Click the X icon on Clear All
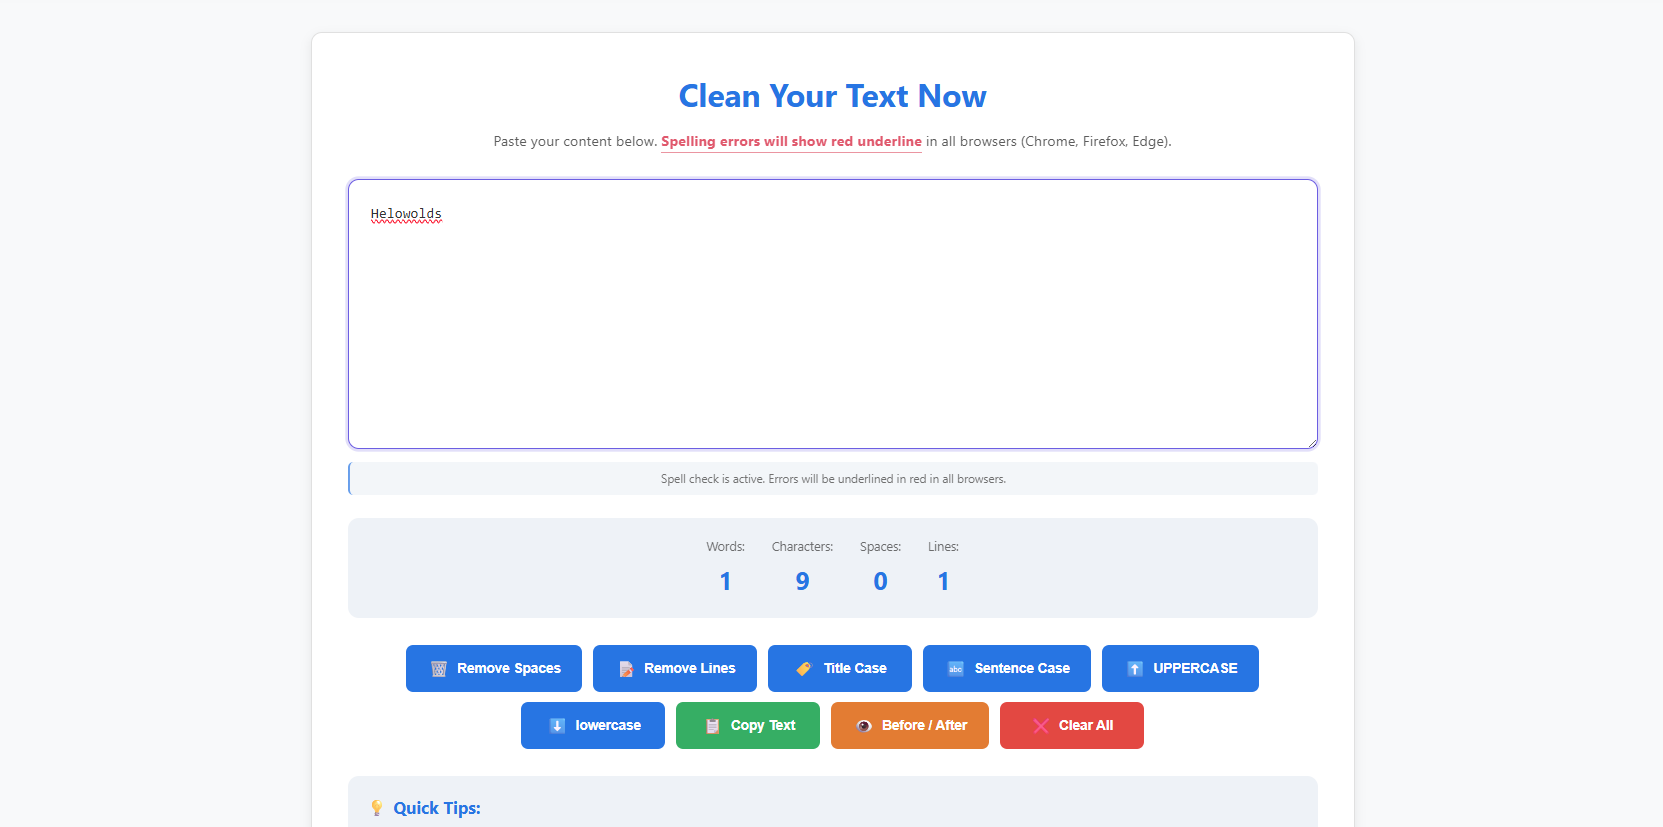The width and height of the screenshot is (1663, 827). point(1041,726)
